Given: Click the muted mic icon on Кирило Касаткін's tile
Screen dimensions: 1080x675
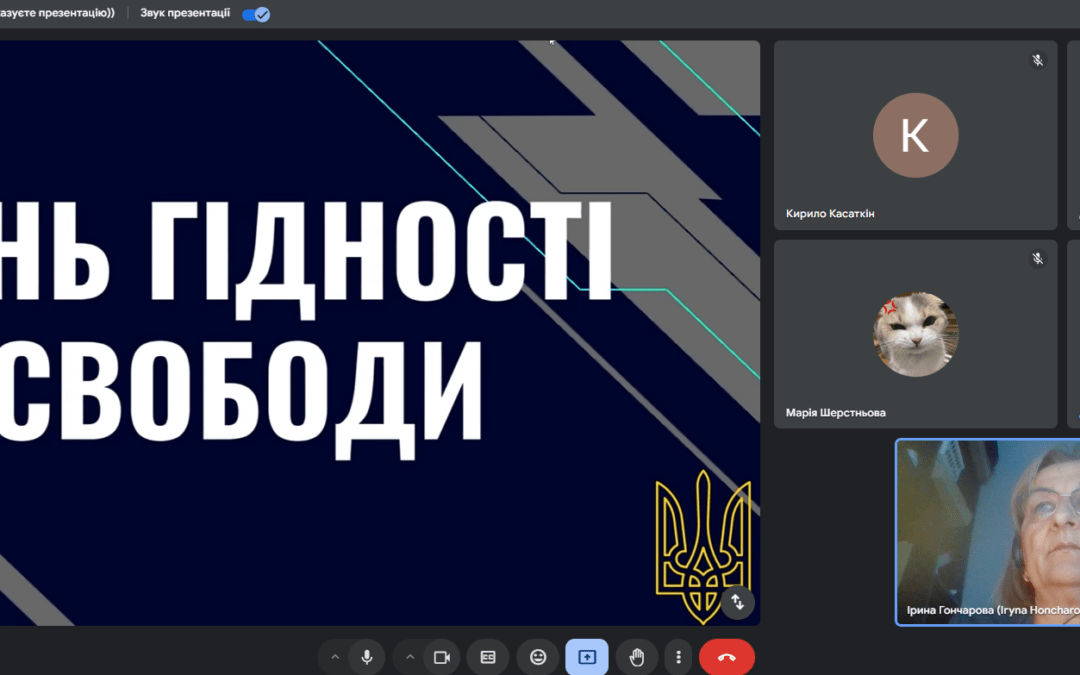Looking at the screenshot, I should [1037, 61].
